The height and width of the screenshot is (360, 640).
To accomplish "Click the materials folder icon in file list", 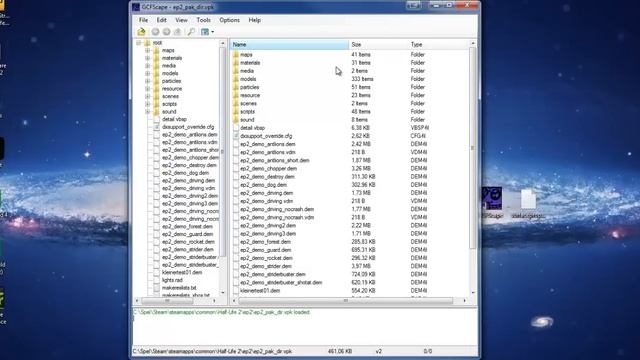I will 236,63.
